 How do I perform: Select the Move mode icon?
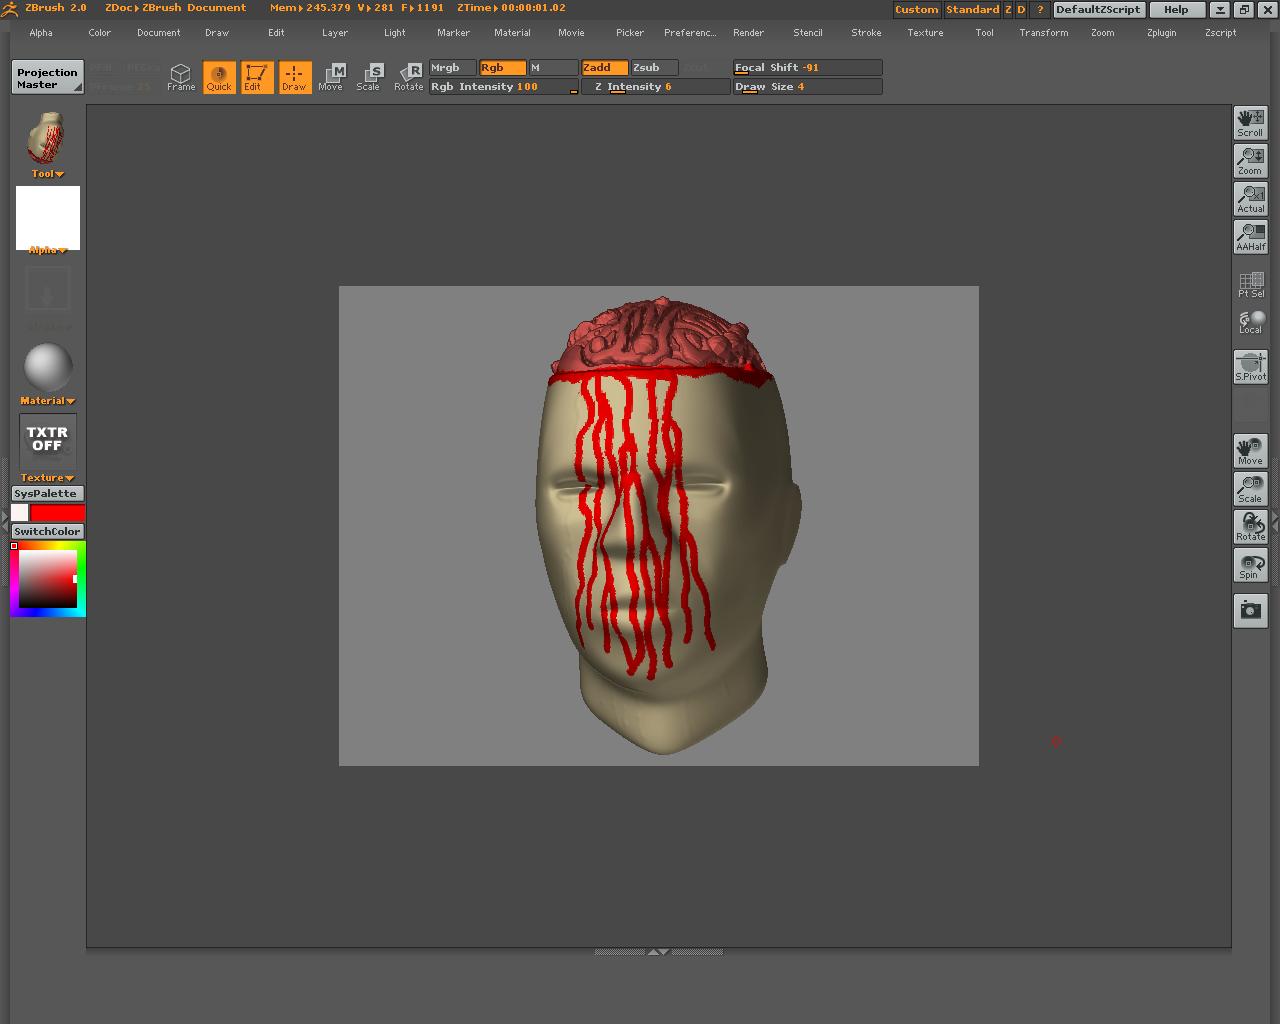331,77
